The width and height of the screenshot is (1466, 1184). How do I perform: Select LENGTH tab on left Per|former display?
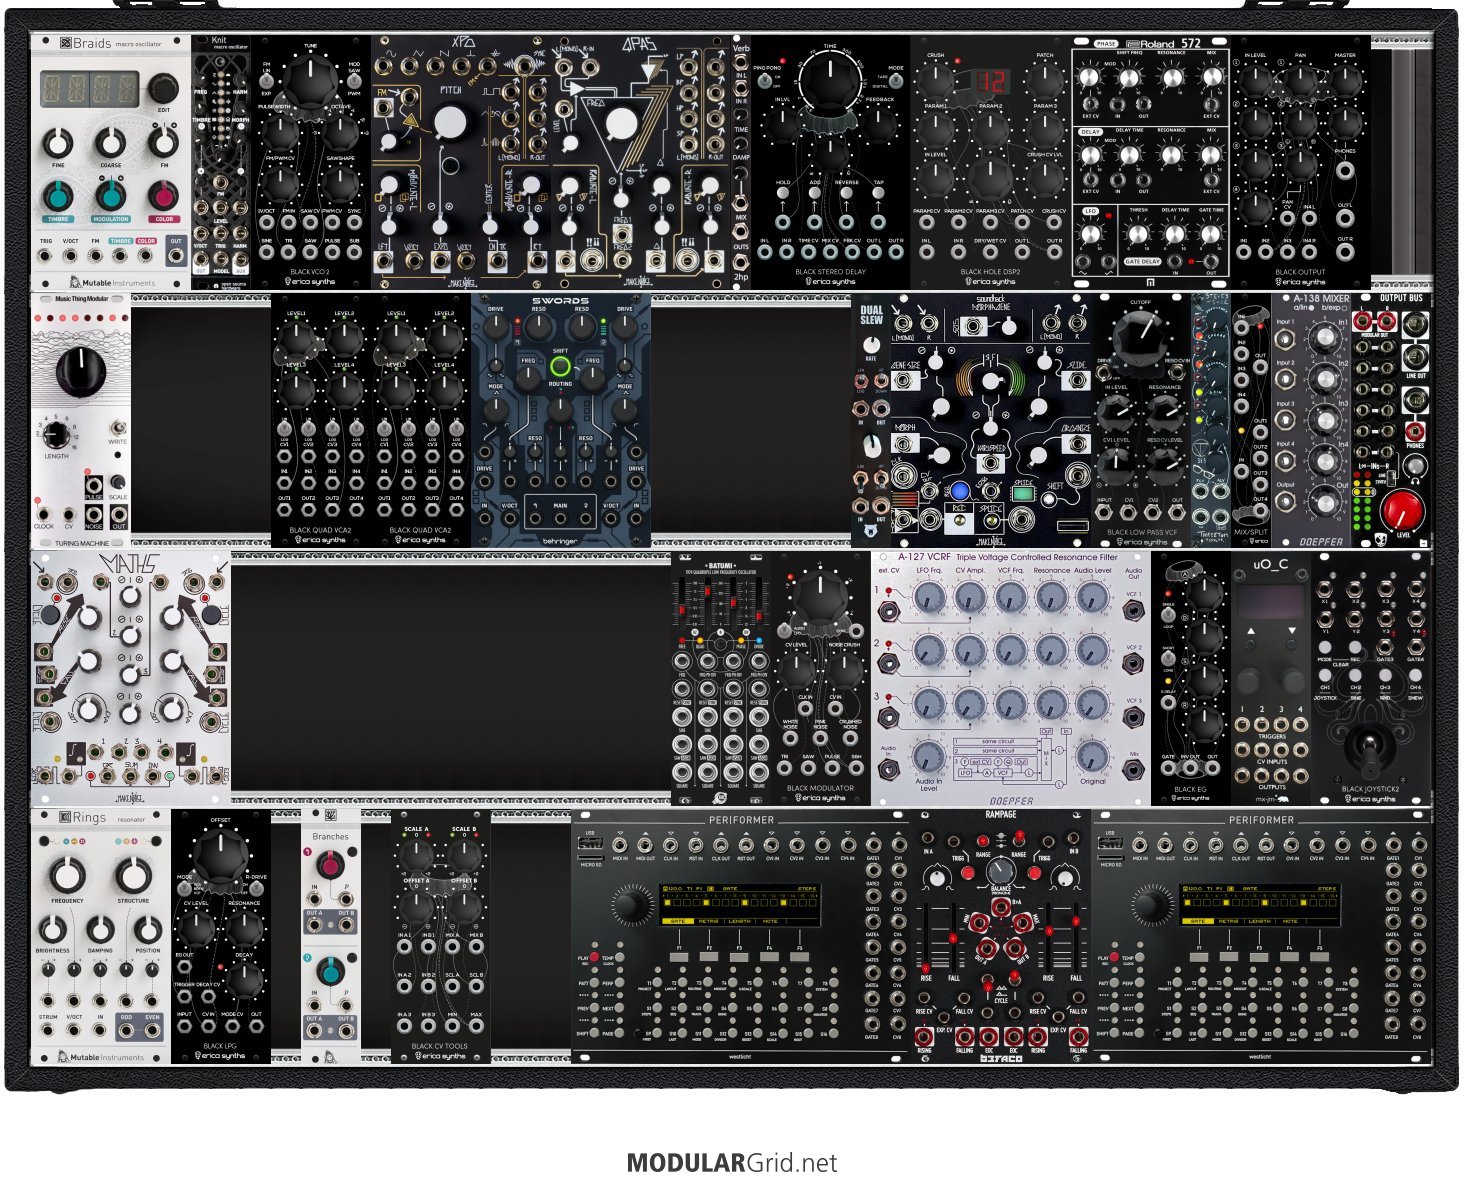(x=740, y=921)
